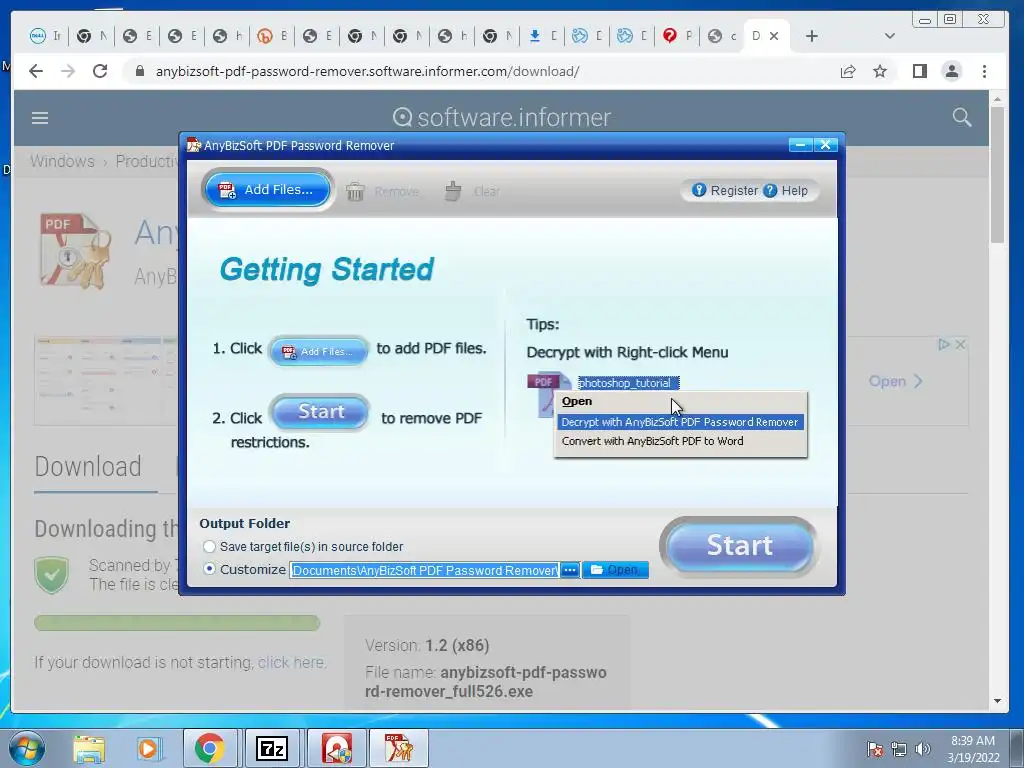Click the green download progress bar

point(177,622)
